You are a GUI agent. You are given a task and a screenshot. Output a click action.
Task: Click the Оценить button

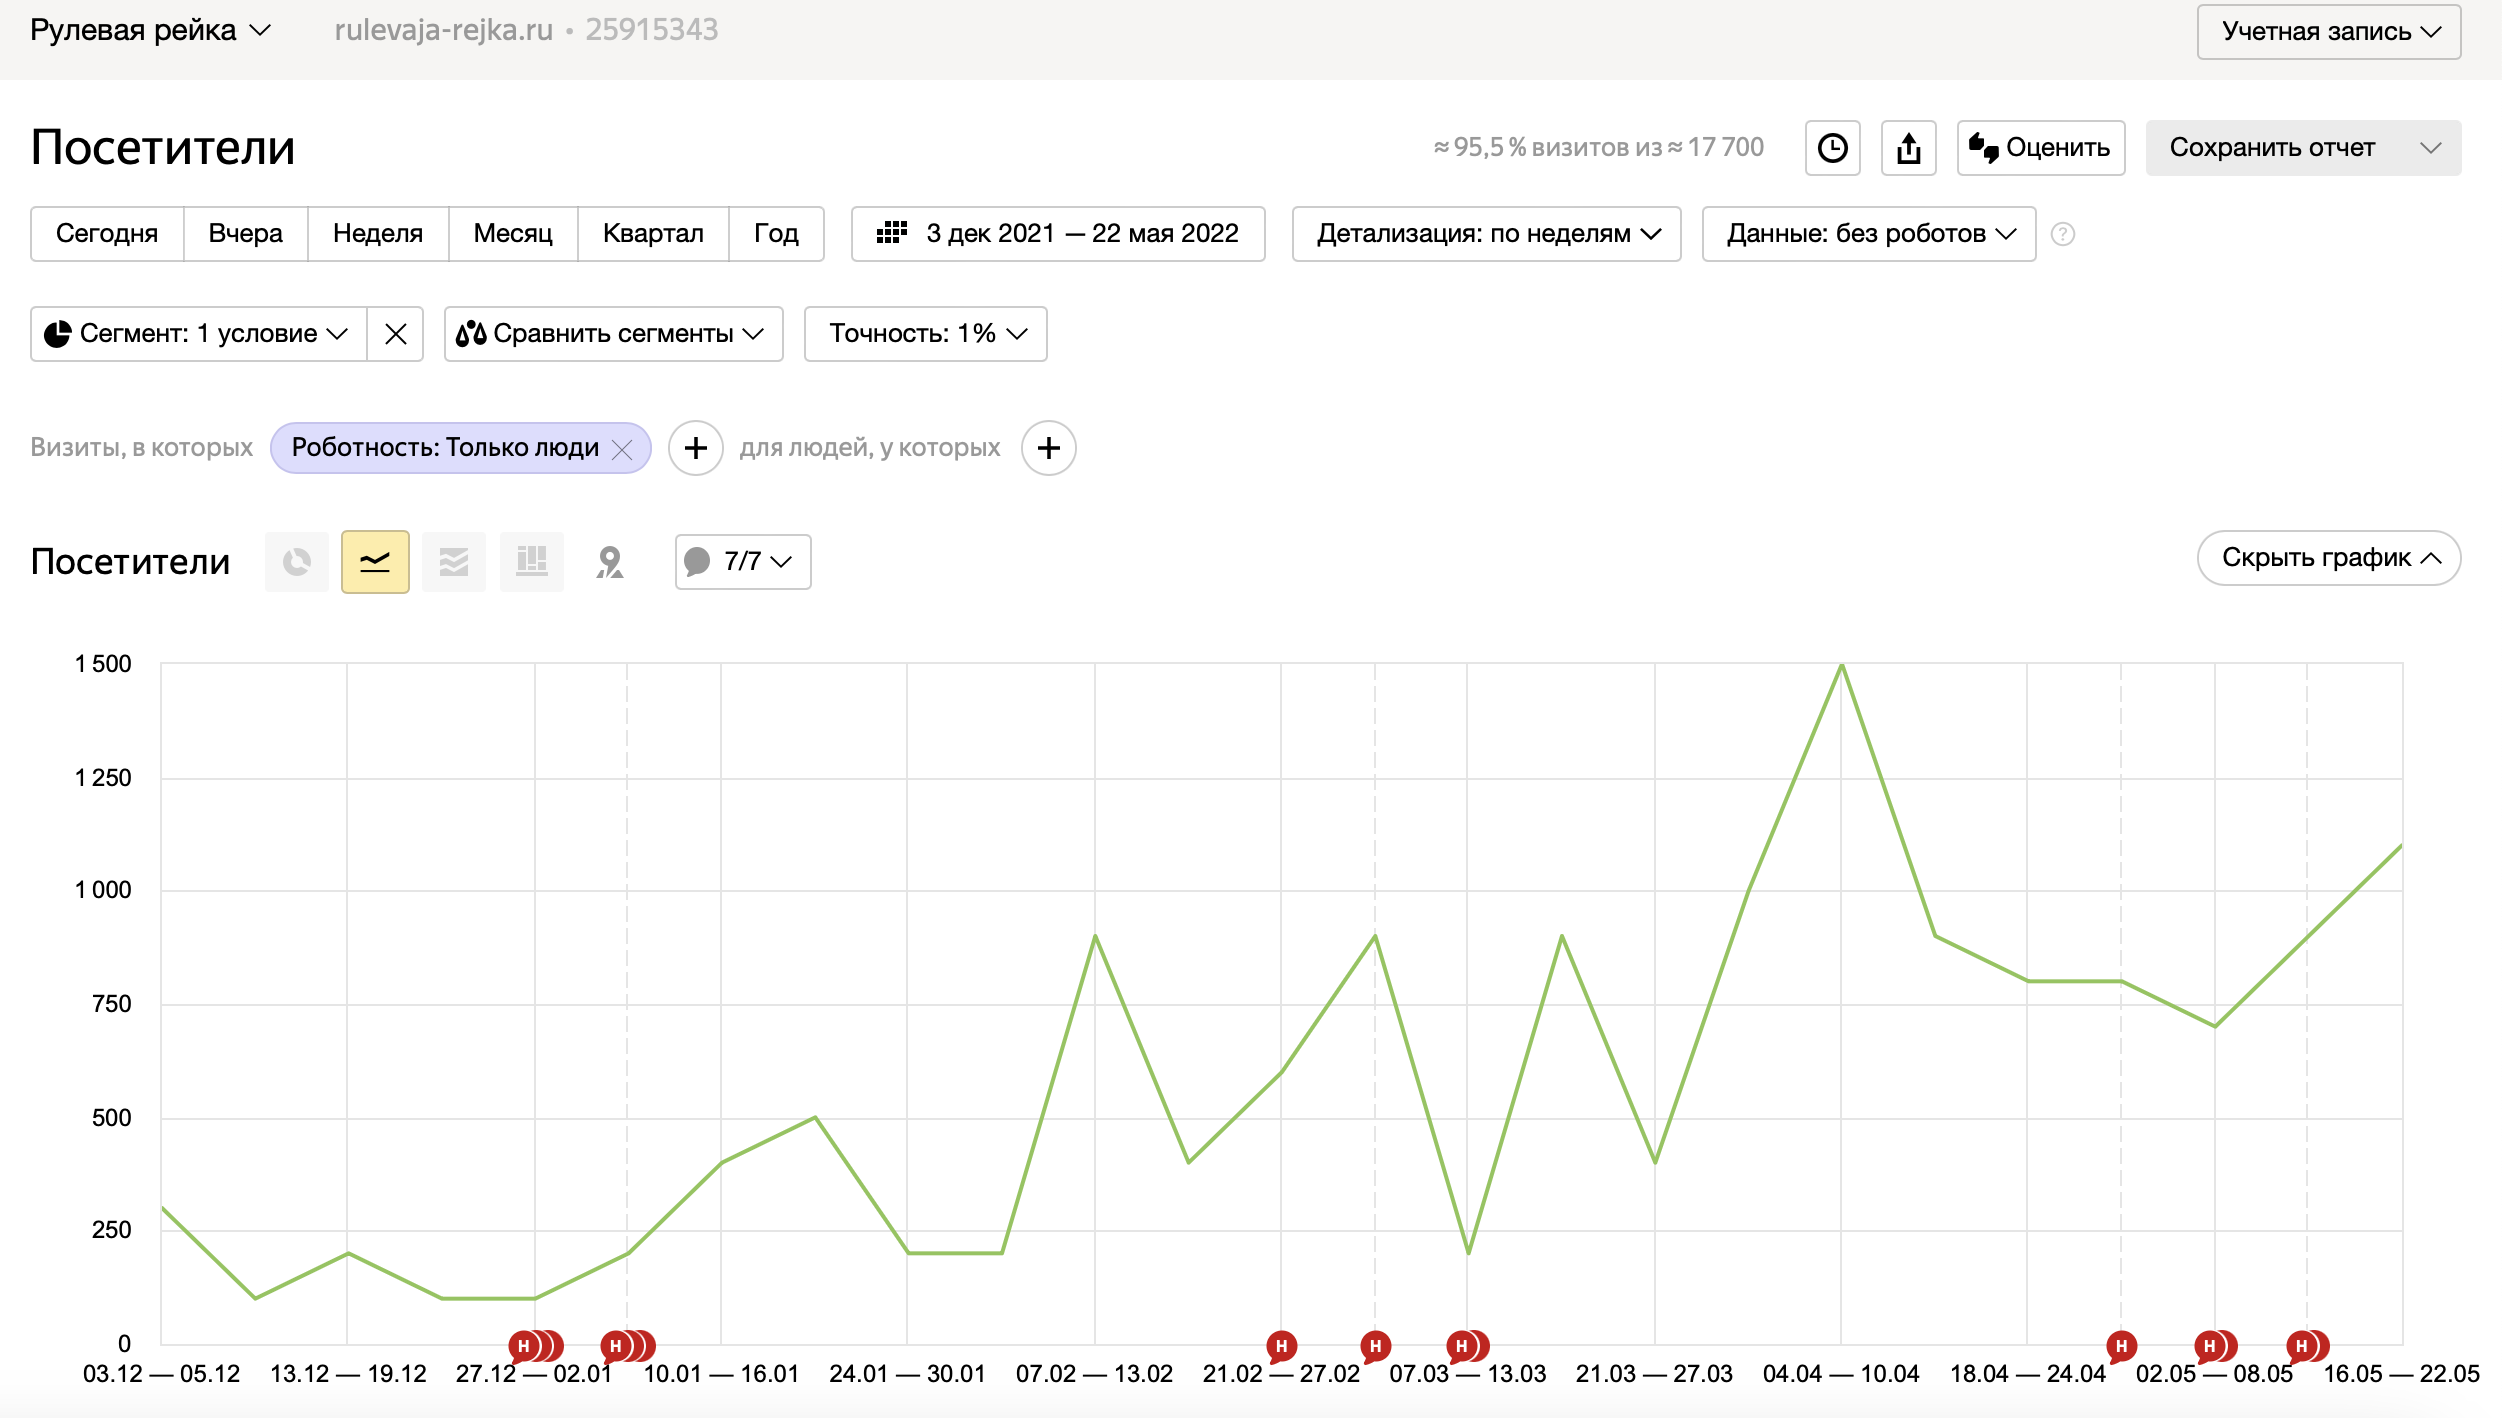click(2040, 148)
